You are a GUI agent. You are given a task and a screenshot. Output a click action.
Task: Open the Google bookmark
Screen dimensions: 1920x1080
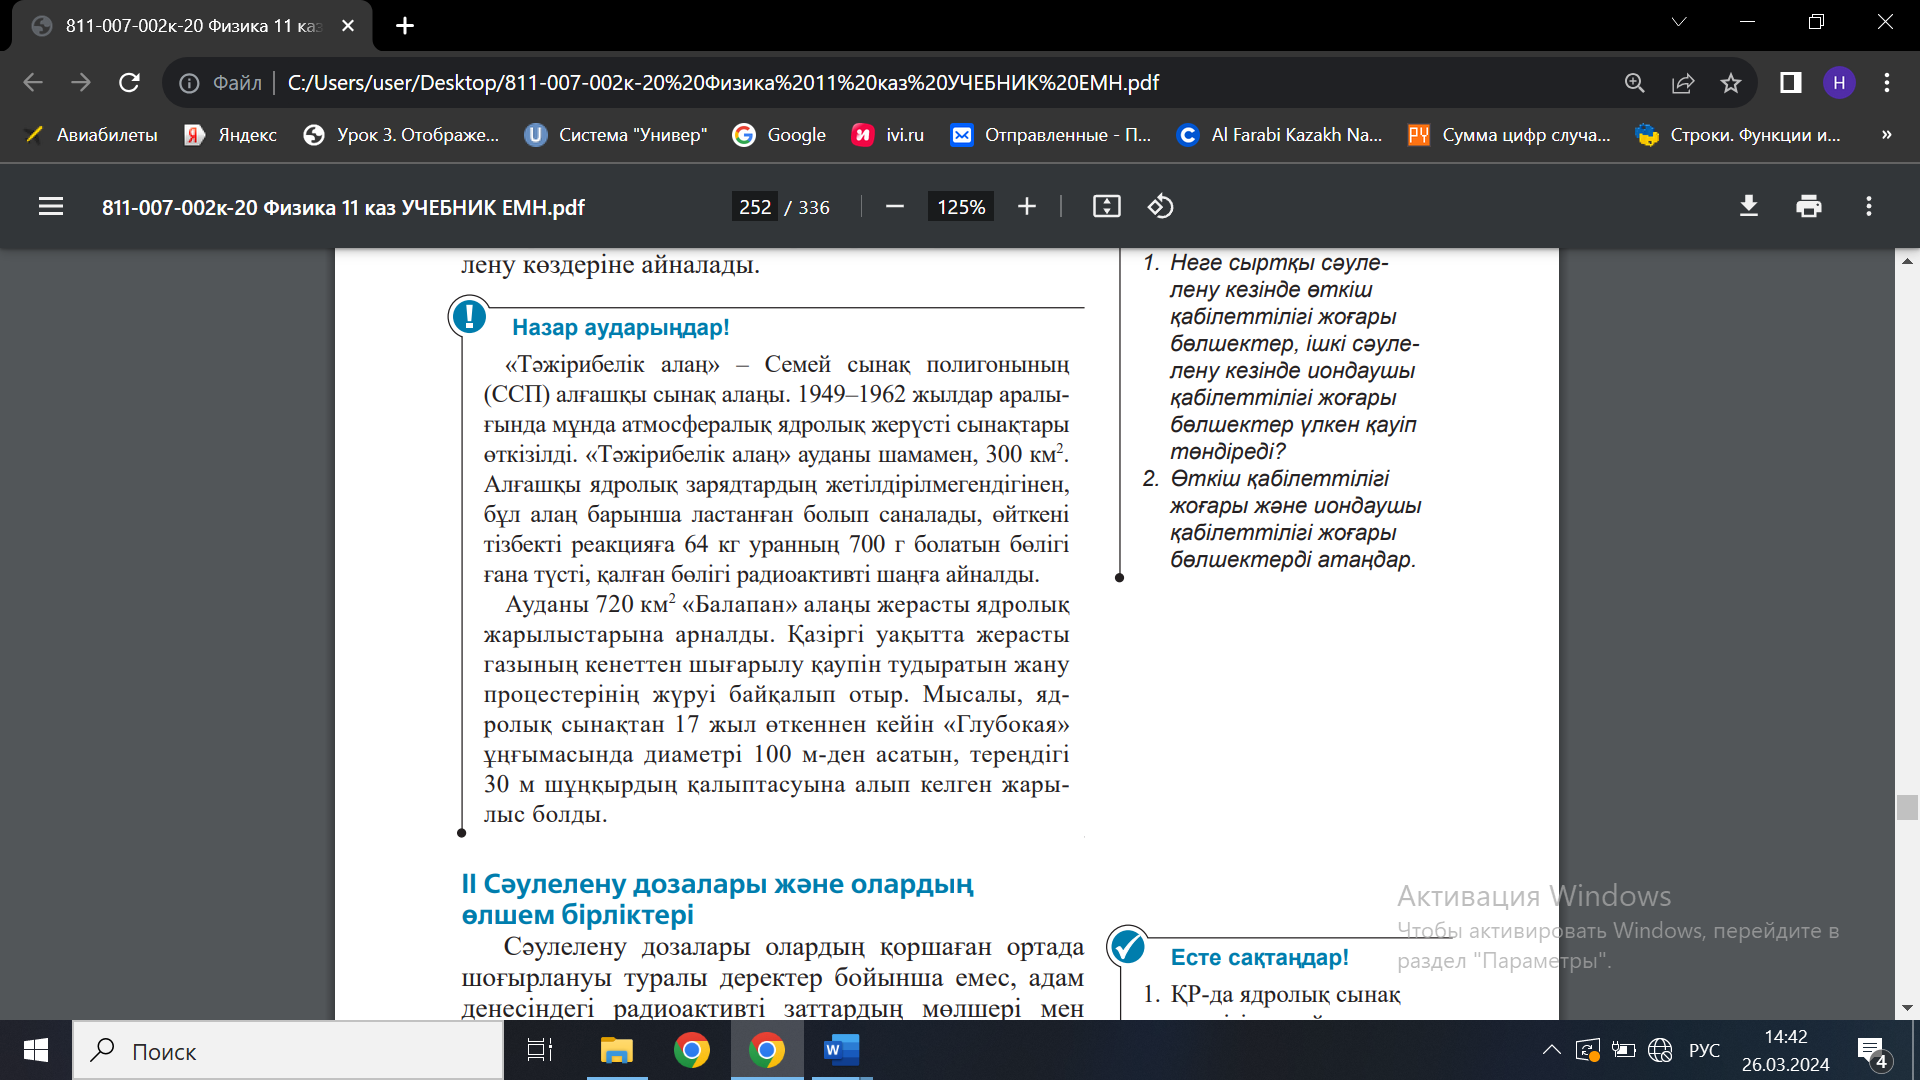point(780,135)
